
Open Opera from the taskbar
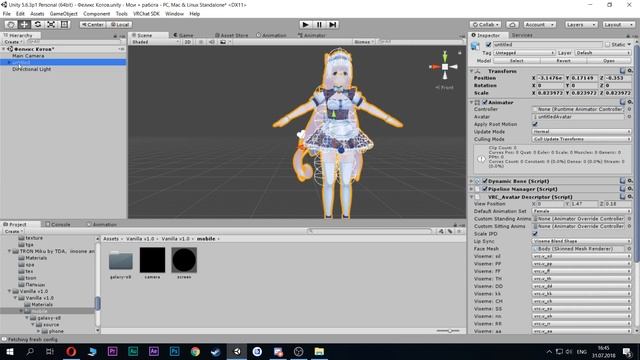point(71,351)
